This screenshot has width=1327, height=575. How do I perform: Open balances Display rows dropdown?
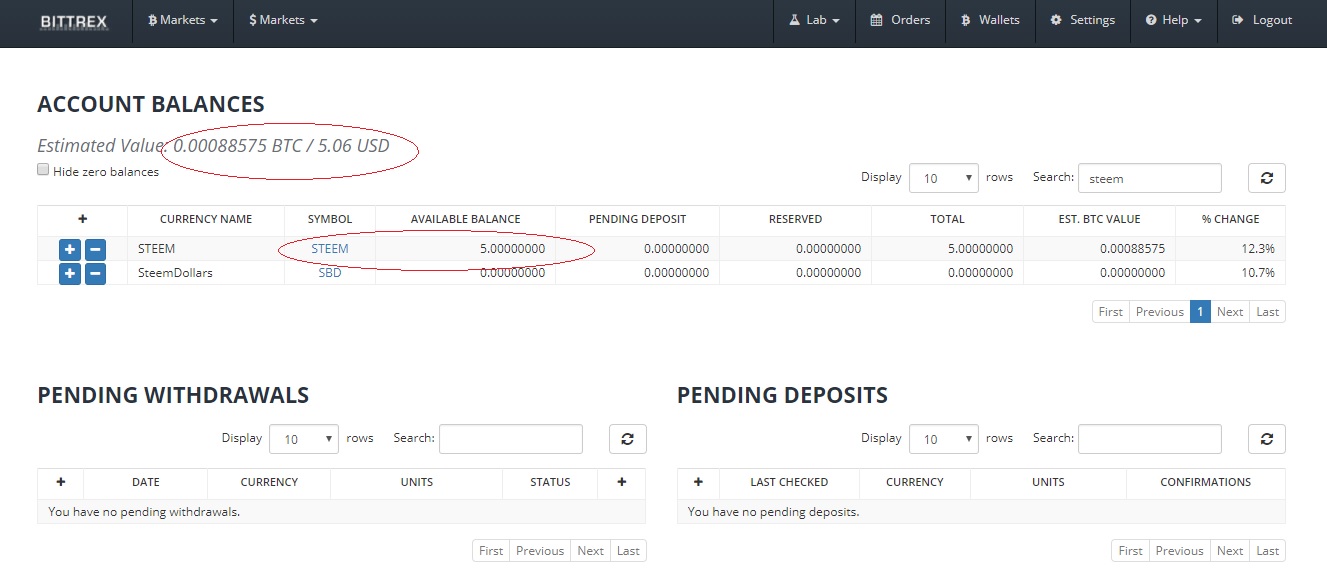tap(944, 178)
